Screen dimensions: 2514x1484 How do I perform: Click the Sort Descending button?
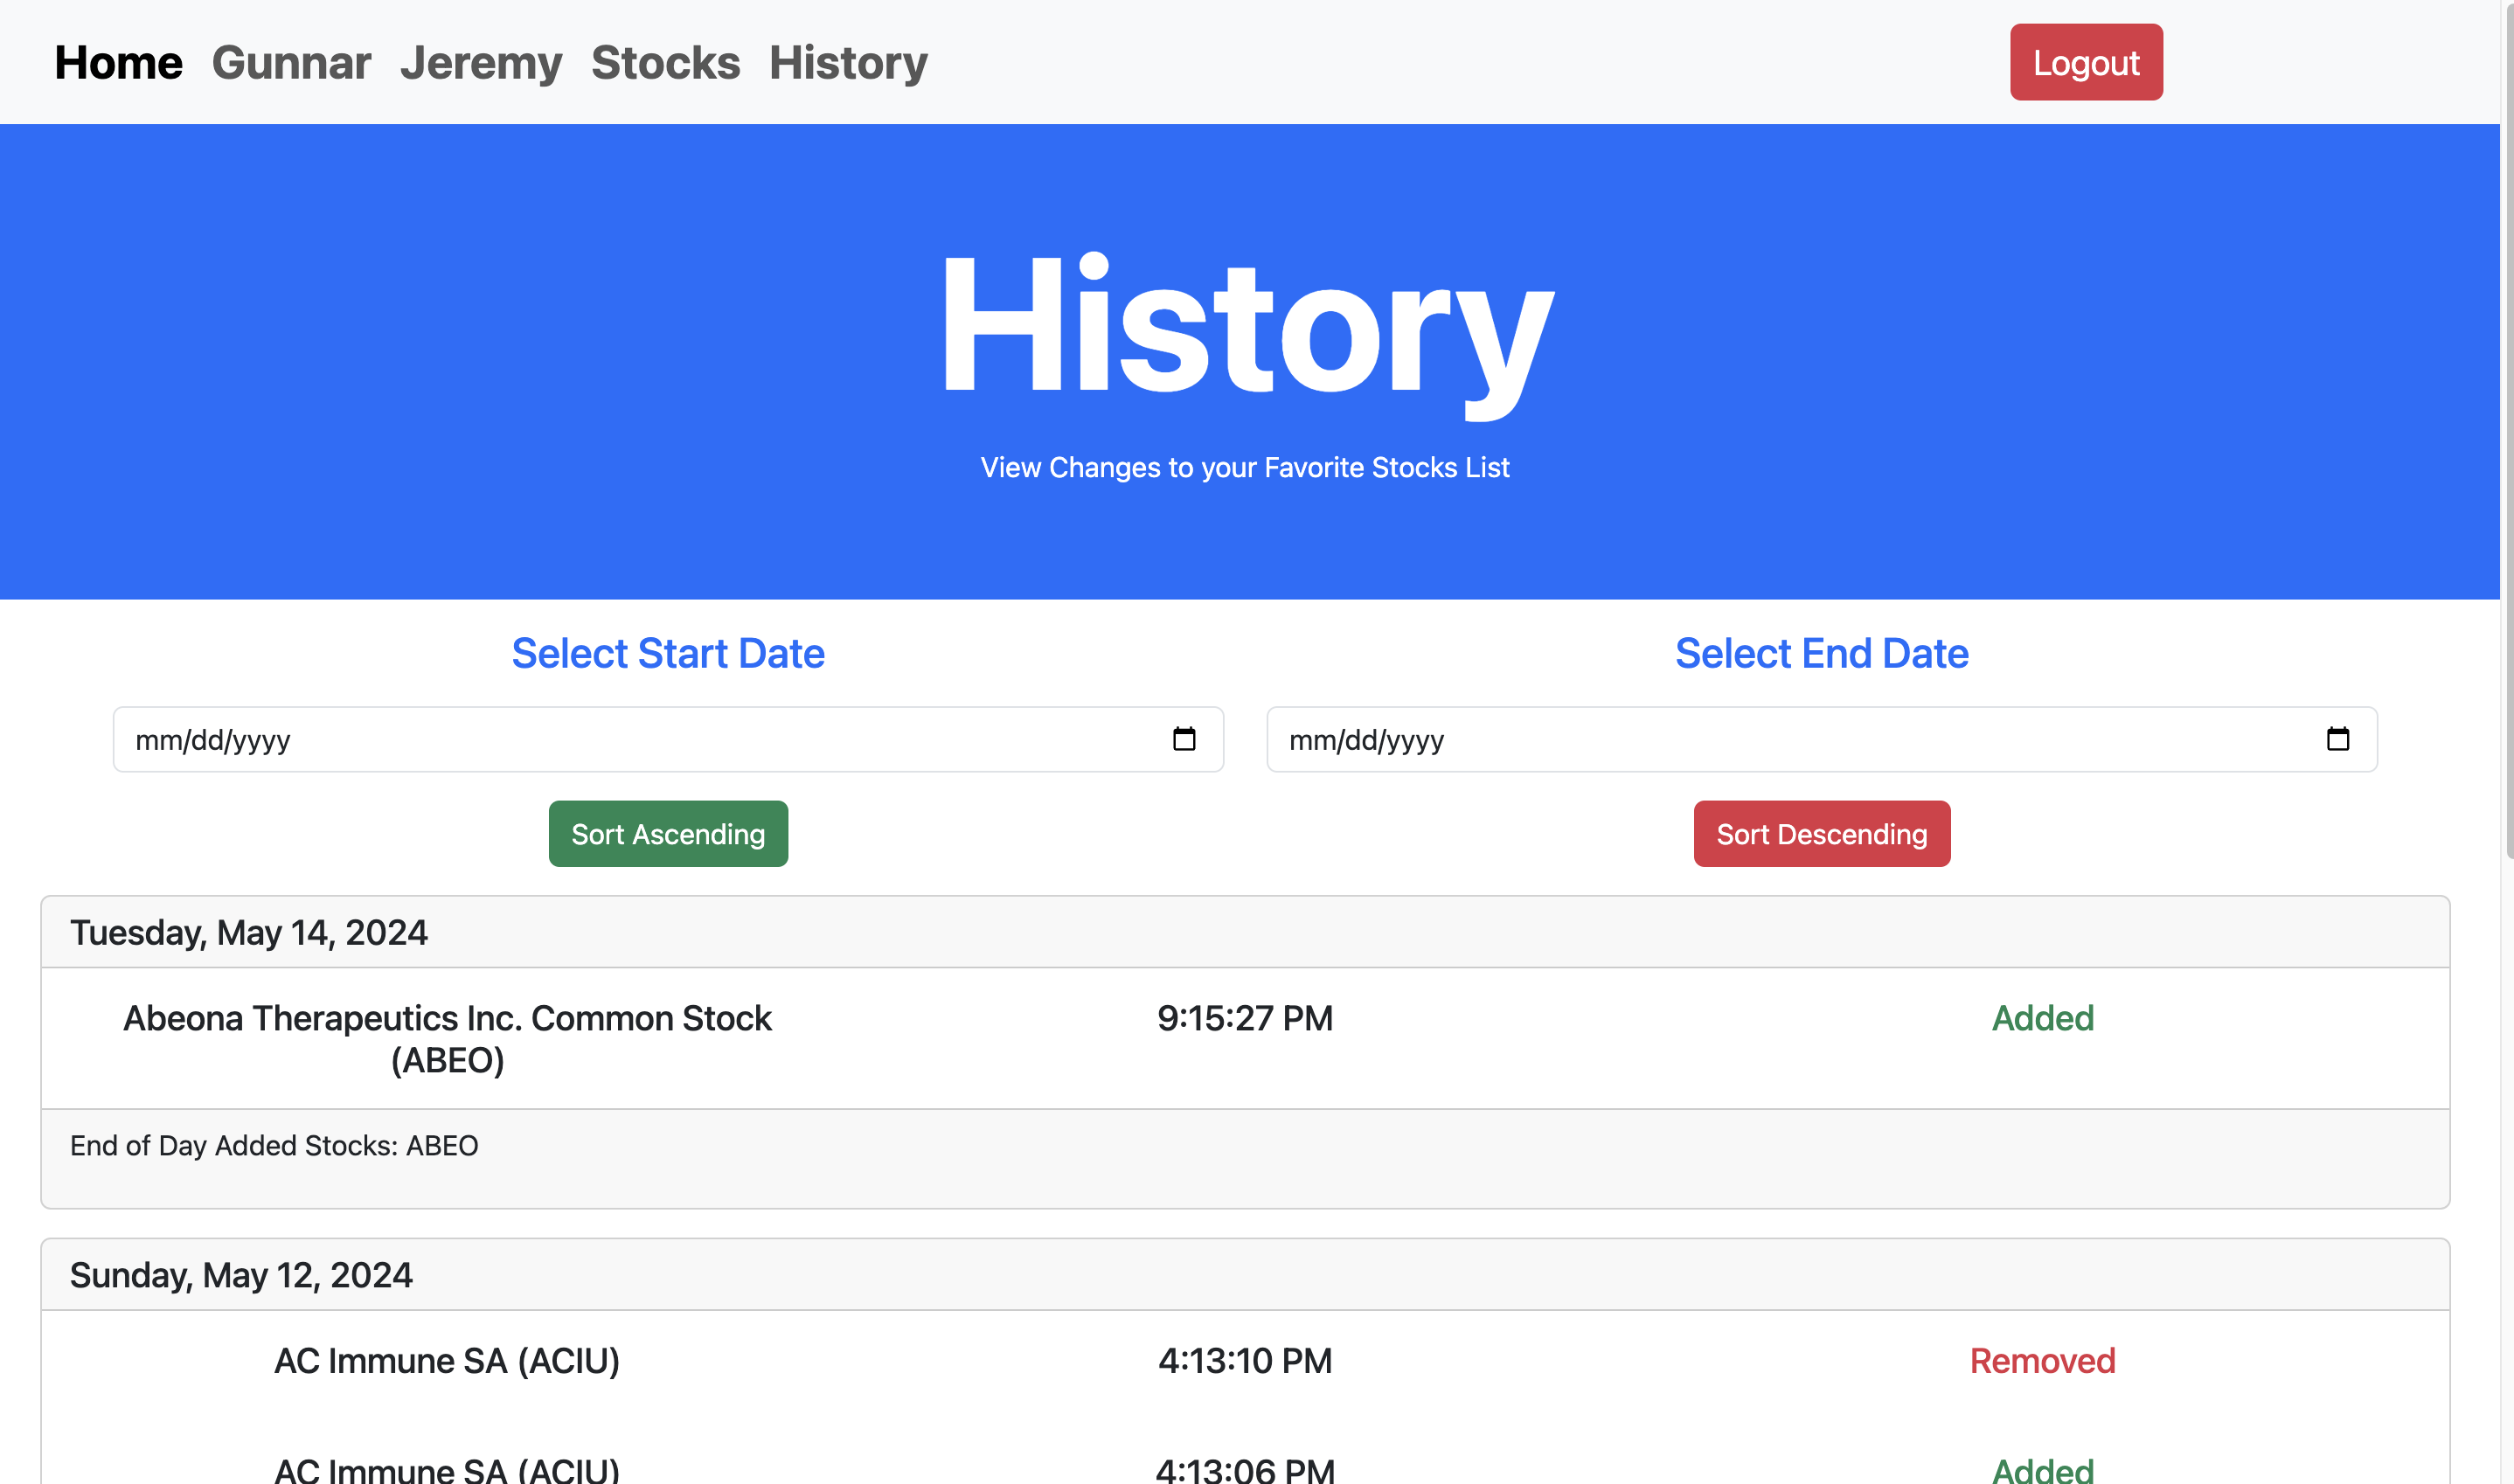1821,833
